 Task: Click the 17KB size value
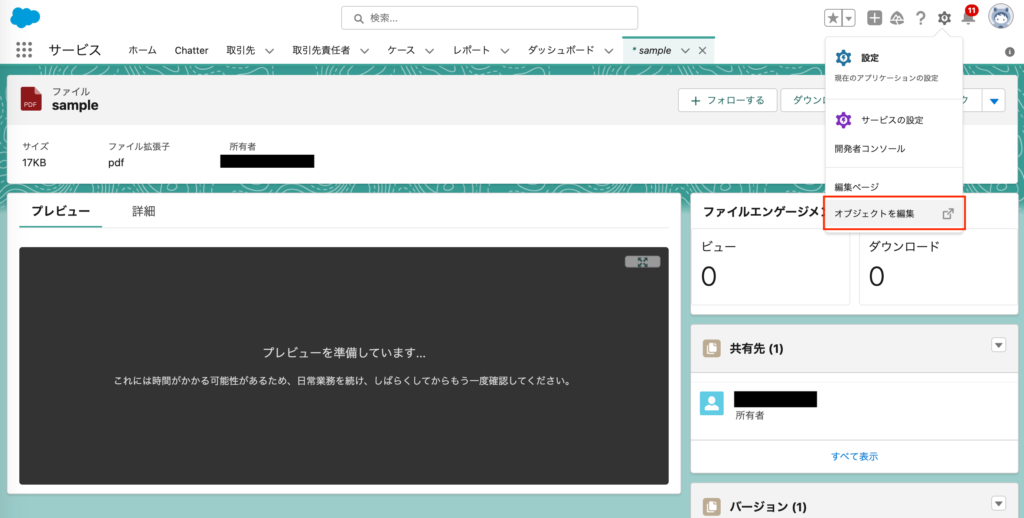34,163
